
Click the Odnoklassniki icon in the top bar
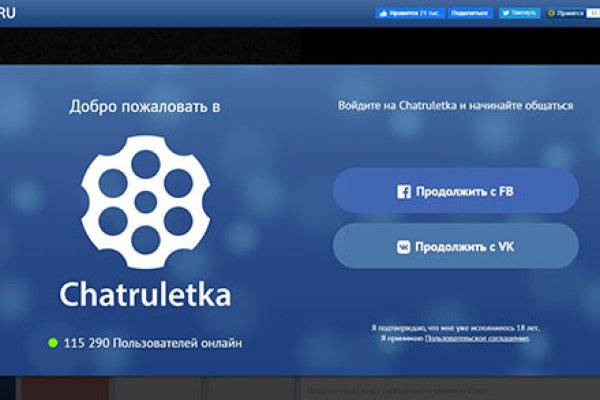[x=552, y=14]
